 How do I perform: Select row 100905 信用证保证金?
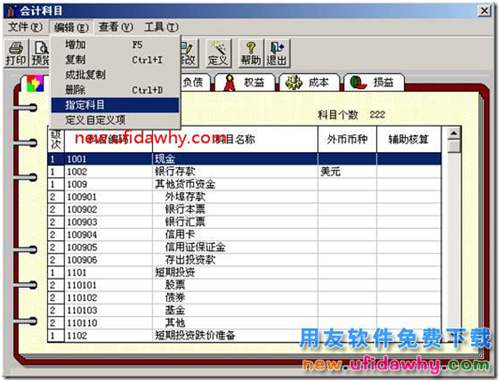(245, 247)
